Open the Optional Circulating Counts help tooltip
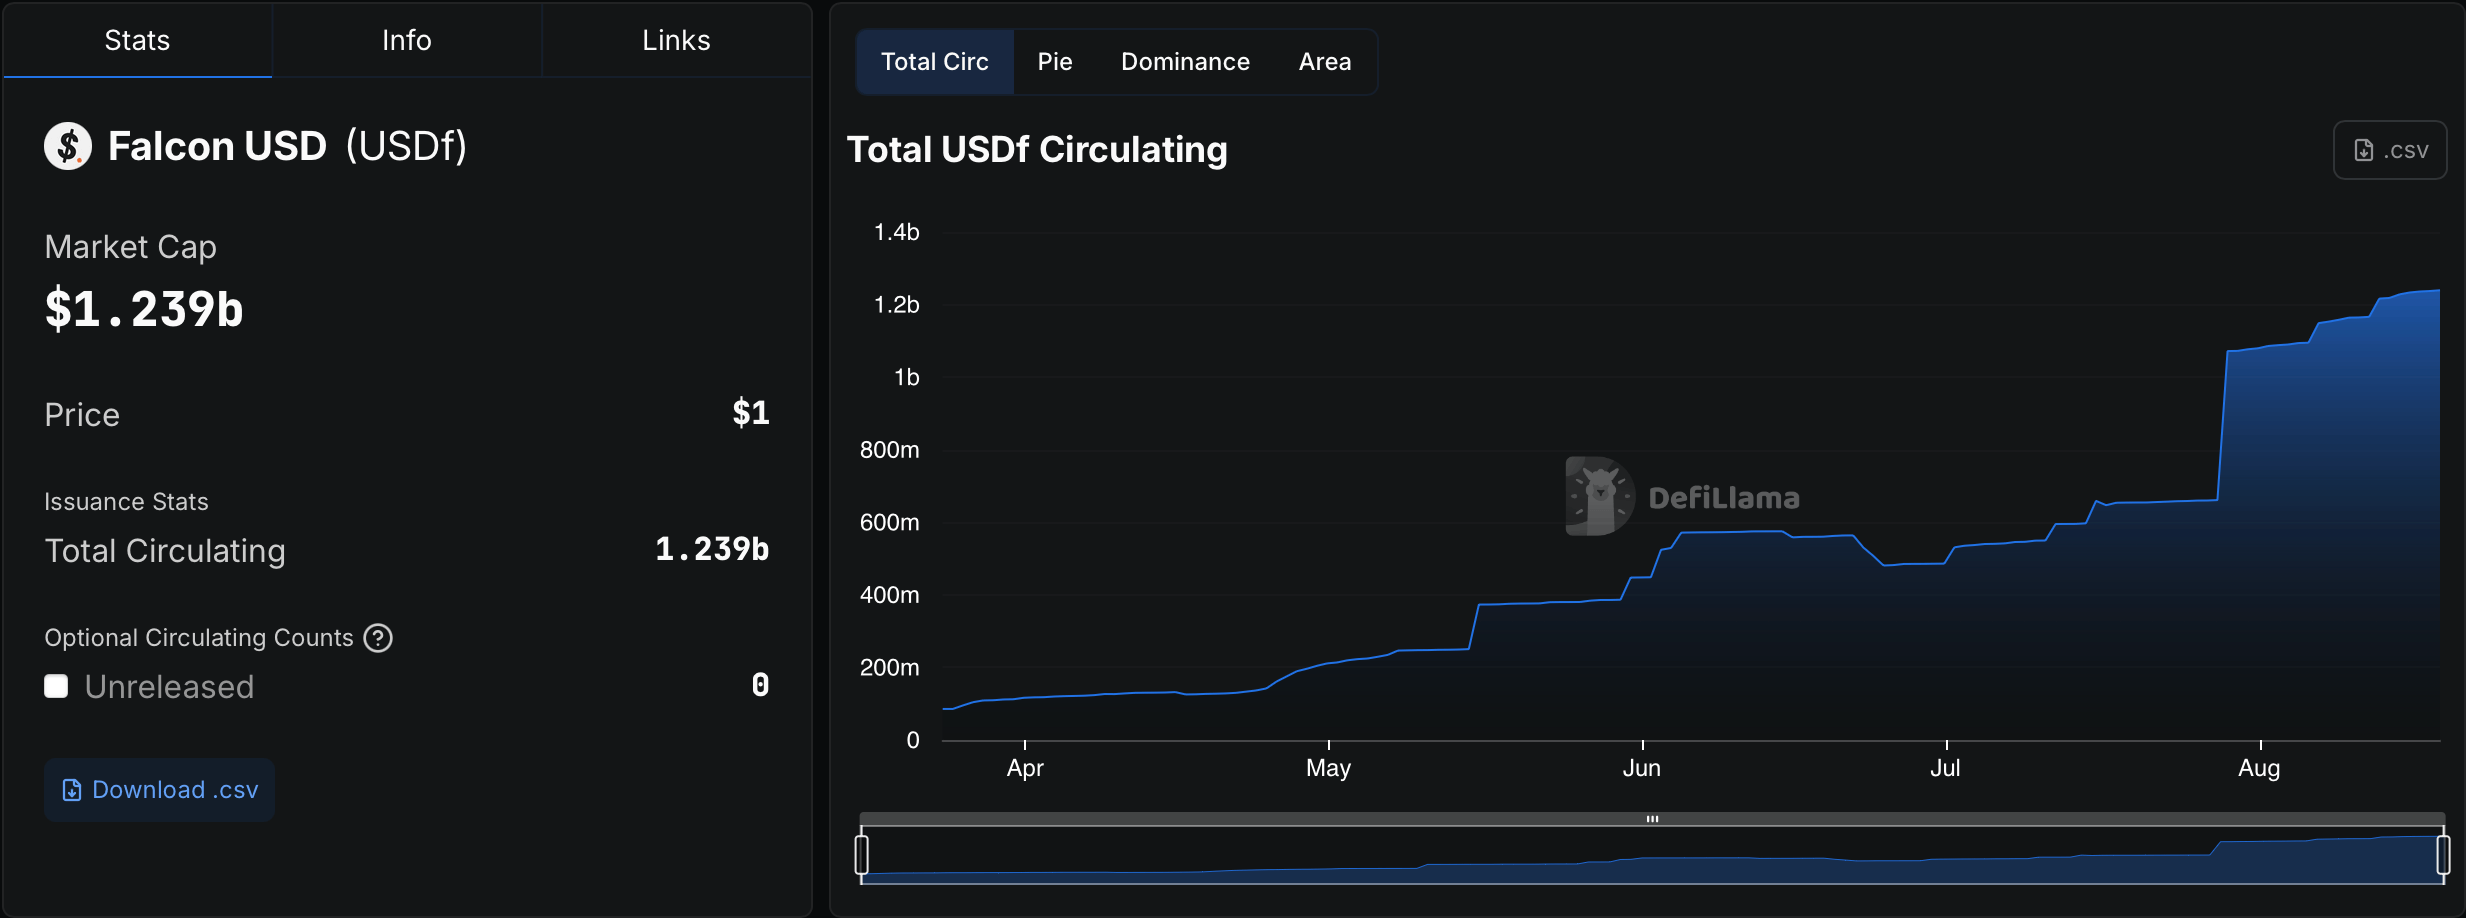2466x918 pixels. click(378, 637)
